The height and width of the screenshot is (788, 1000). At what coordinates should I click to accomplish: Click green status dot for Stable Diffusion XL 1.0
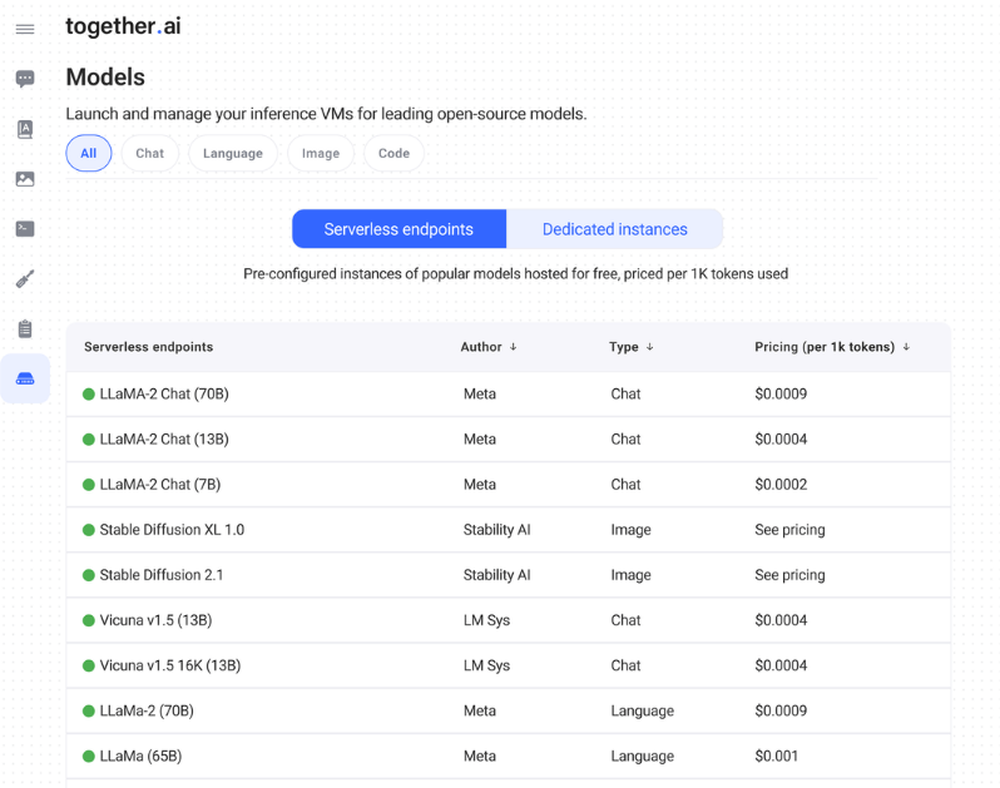[x=89, y=530]
